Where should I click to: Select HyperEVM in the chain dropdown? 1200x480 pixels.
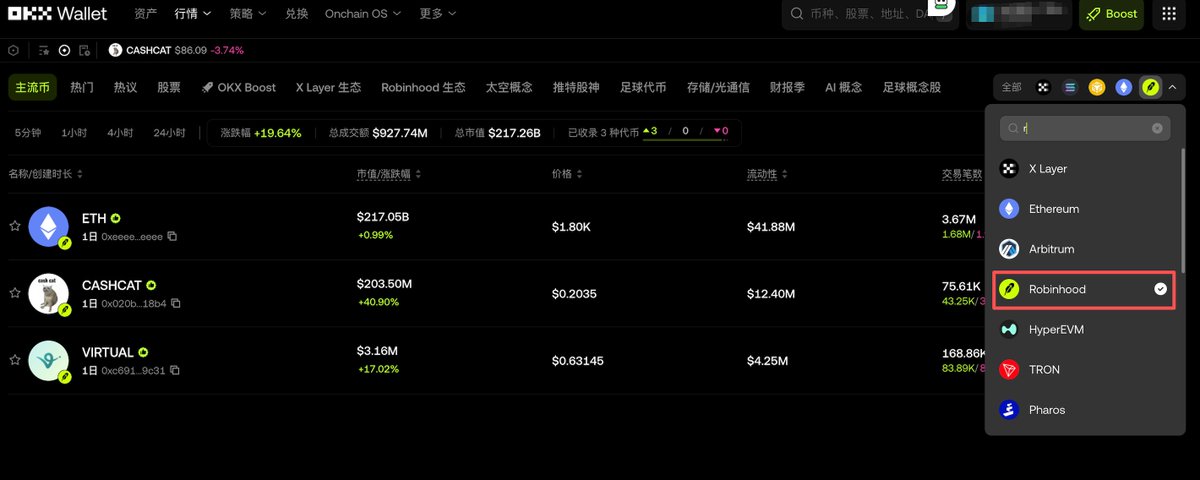coord(1083,329)
